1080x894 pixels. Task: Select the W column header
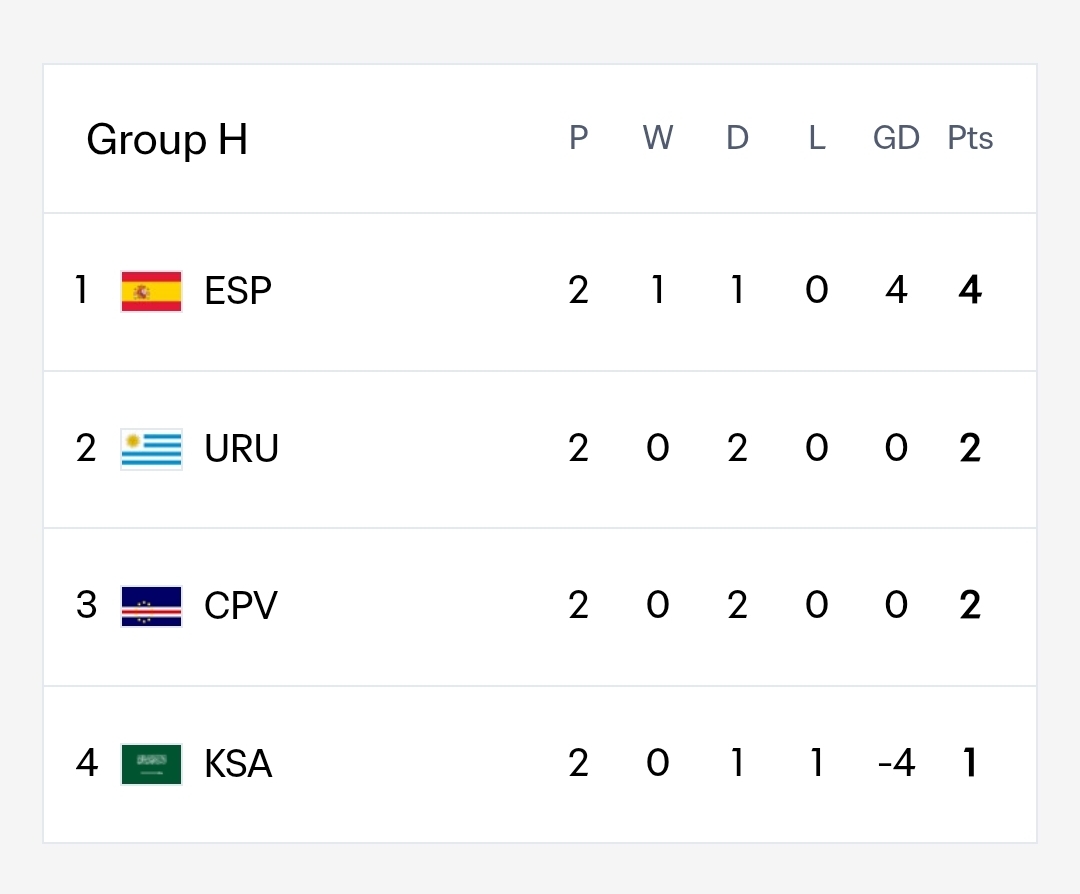(x=658, y=138)
